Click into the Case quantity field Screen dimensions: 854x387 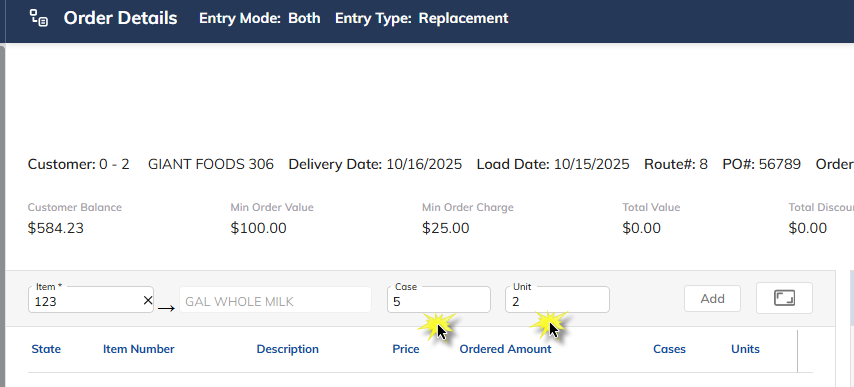click(438, 300)
